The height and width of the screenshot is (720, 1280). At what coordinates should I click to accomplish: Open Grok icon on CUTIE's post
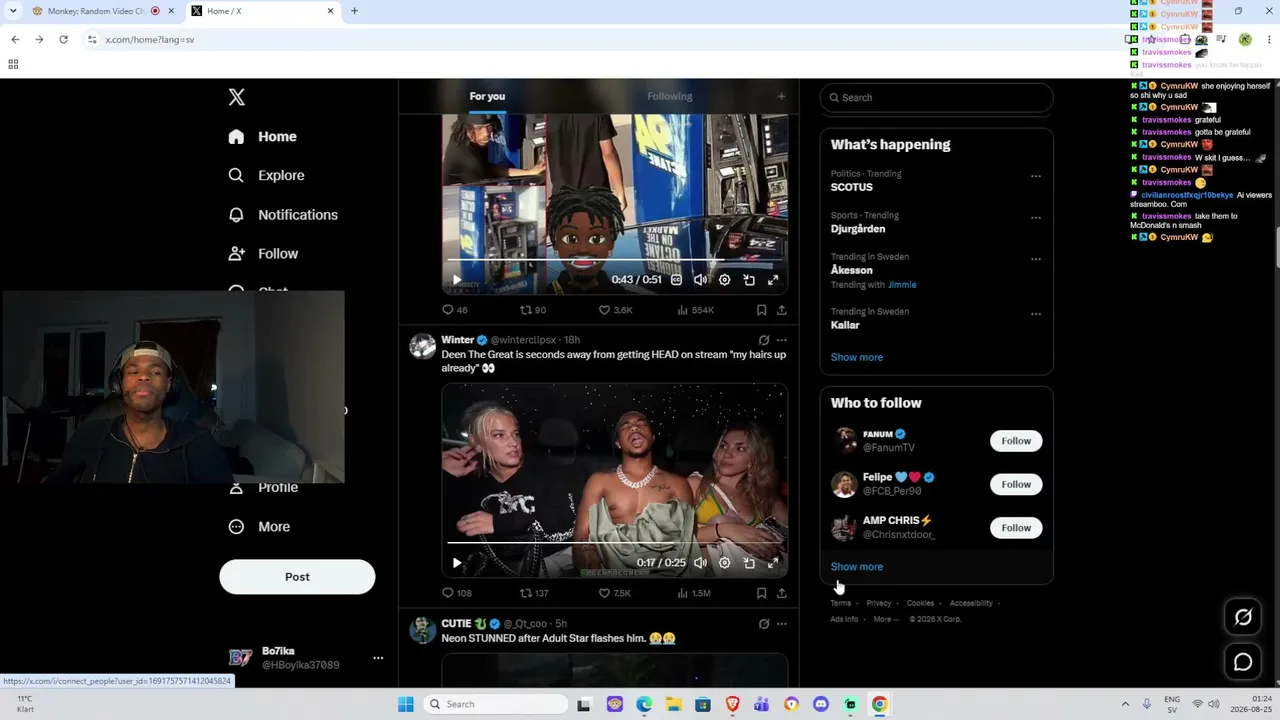(764, 624)
